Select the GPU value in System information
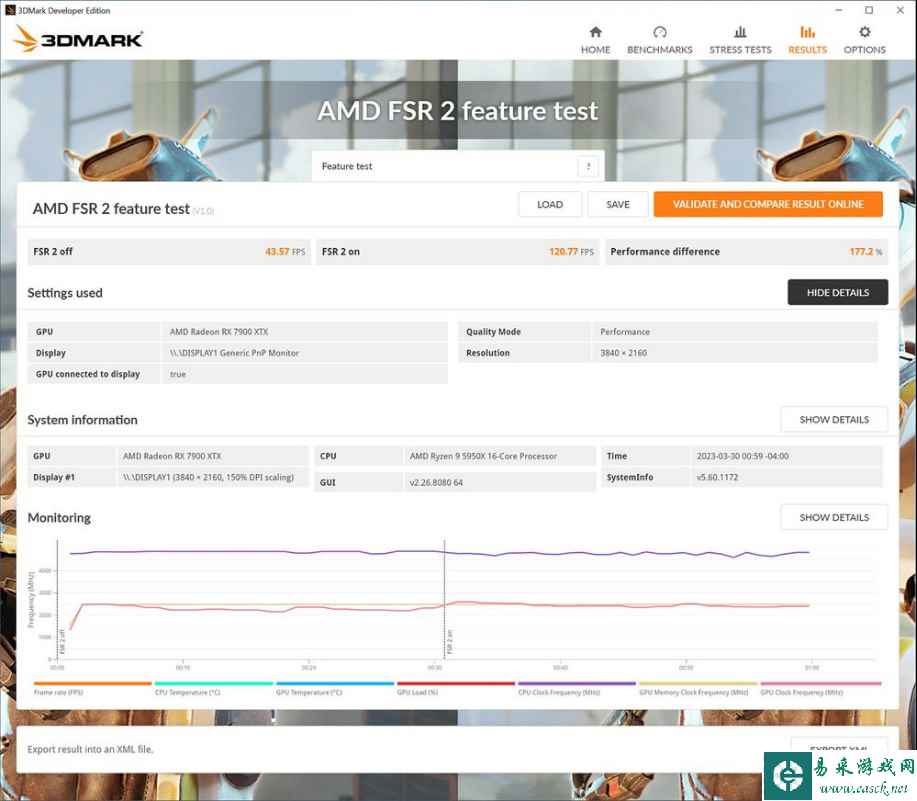Viewport: 917px width, 801px height. [x=172, y=456]
